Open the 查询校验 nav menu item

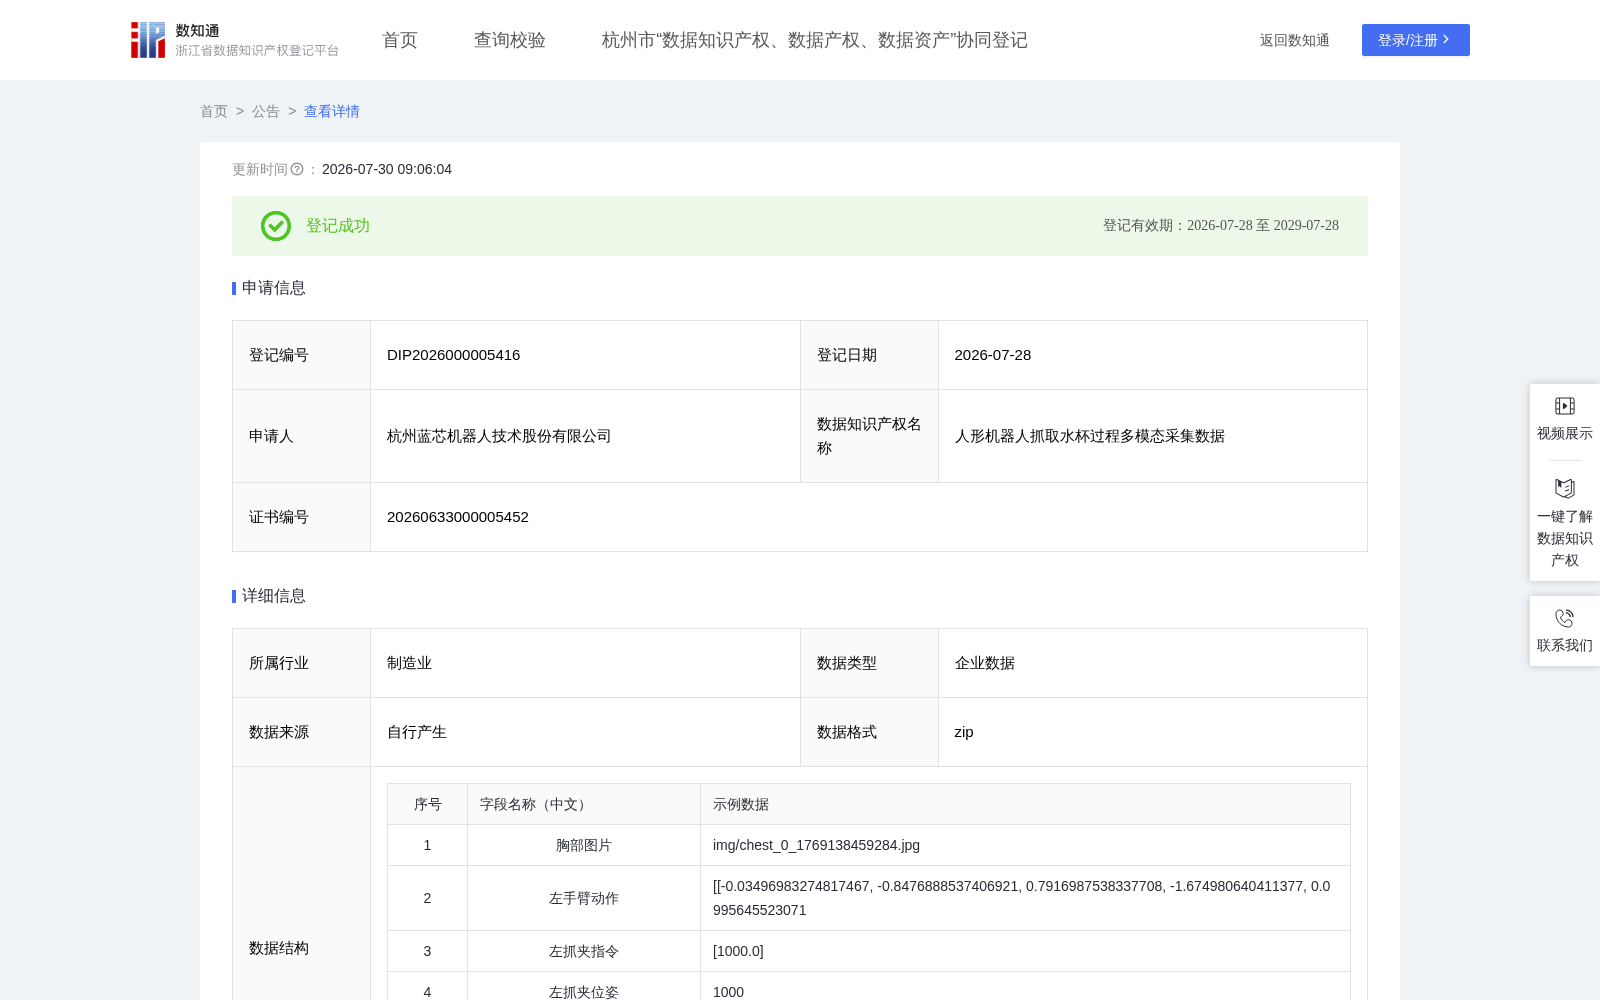click(510, 40)
